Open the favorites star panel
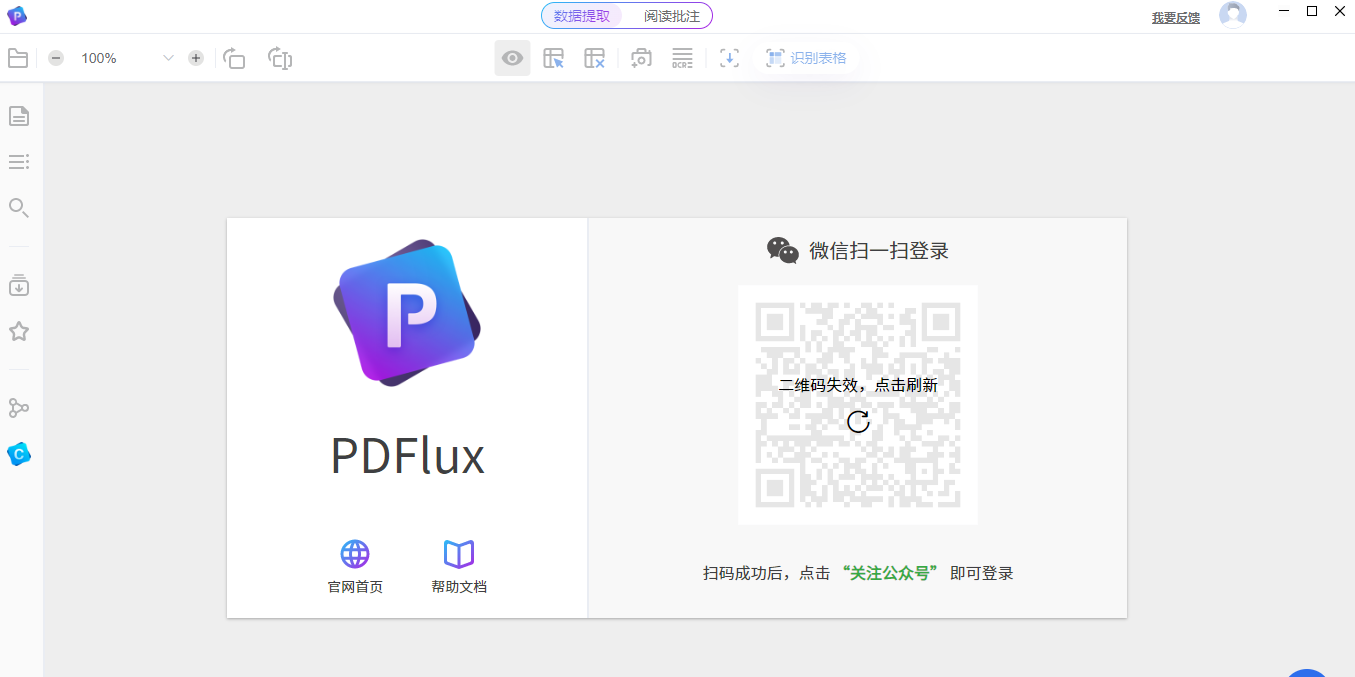The width and height of the screenshot is (1355, 677). tap(18, 331)
